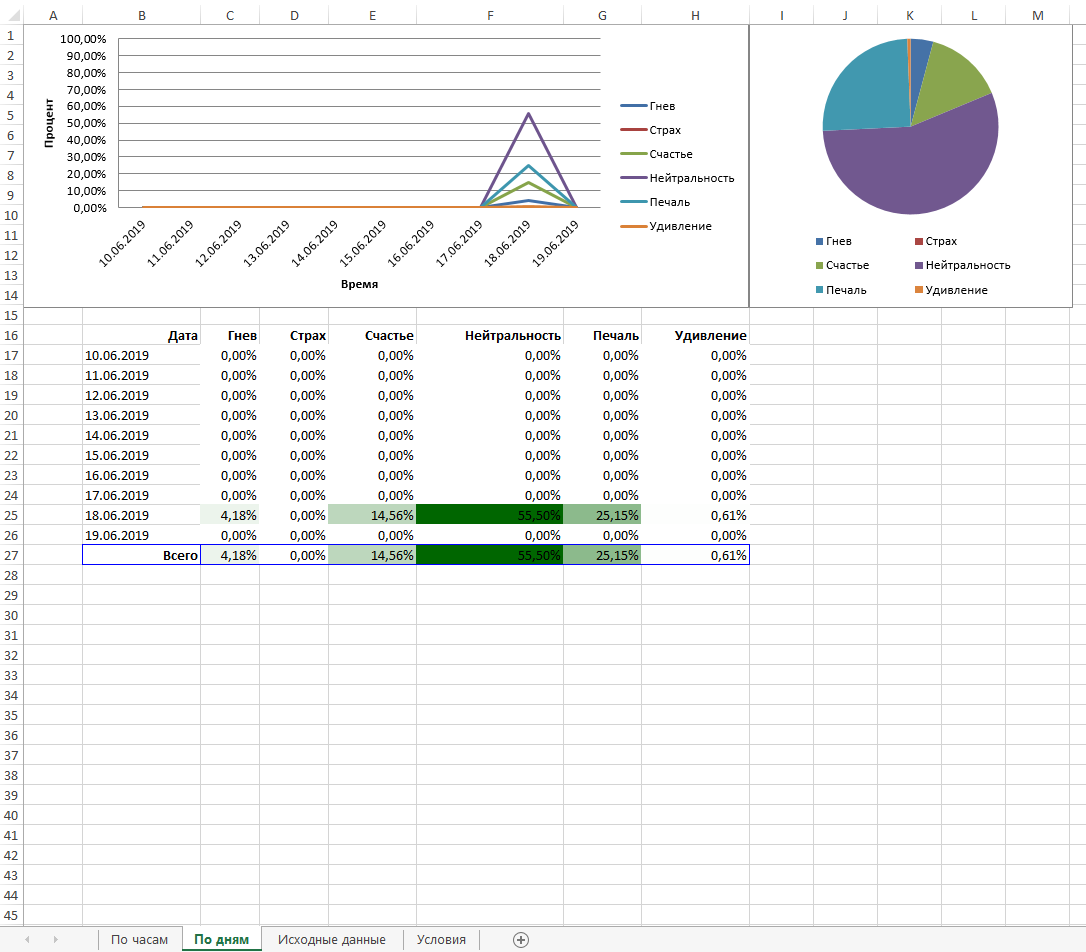Select 55,50% cell in row 25
Screen dimensions: 1086x952
click(x=490, y=516)
